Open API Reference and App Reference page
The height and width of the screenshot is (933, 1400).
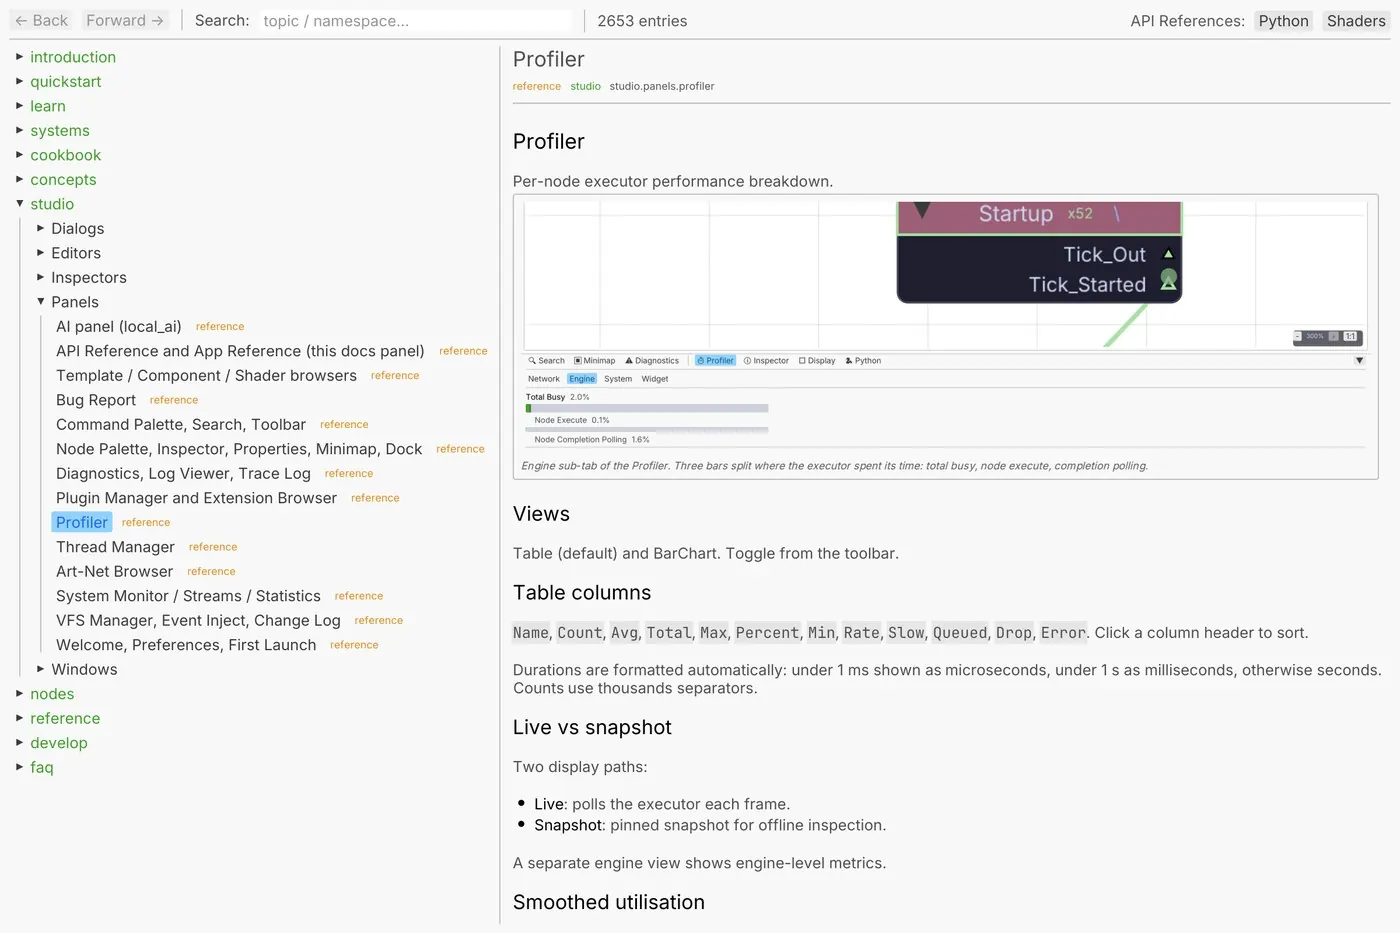click(x=240, y=351)
